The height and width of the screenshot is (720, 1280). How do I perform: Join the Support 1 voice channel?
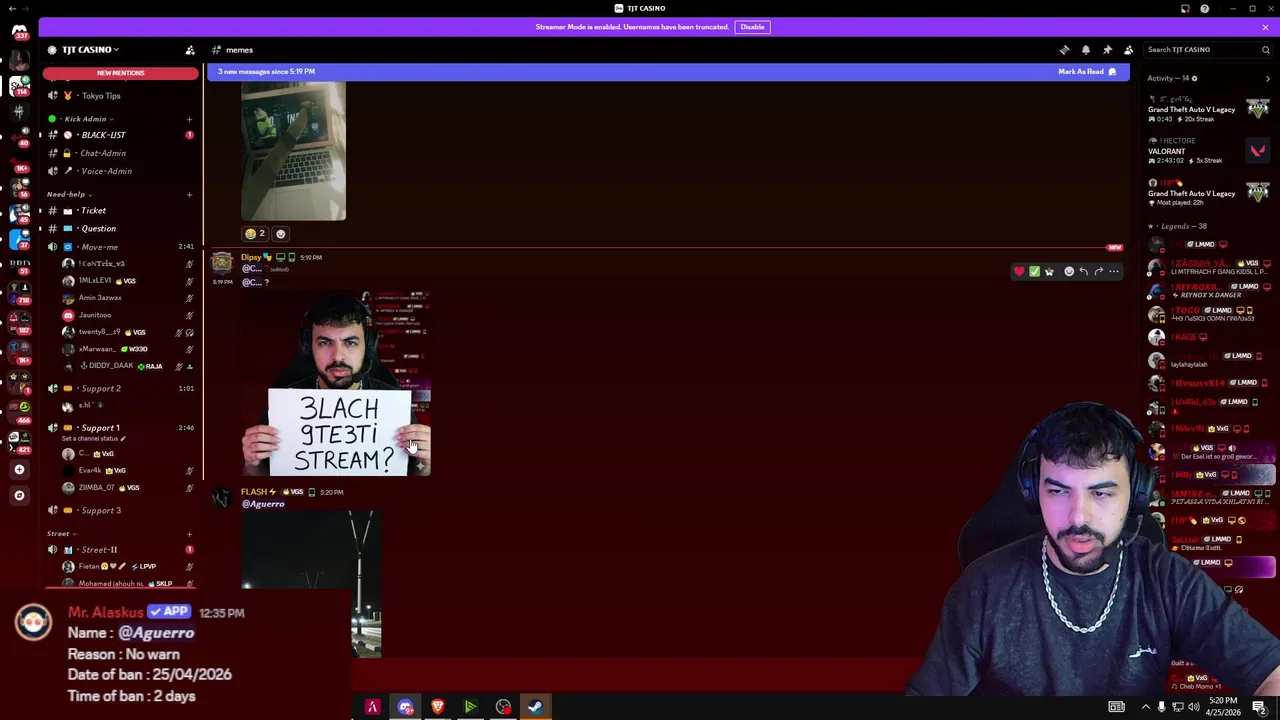[120, 428]
